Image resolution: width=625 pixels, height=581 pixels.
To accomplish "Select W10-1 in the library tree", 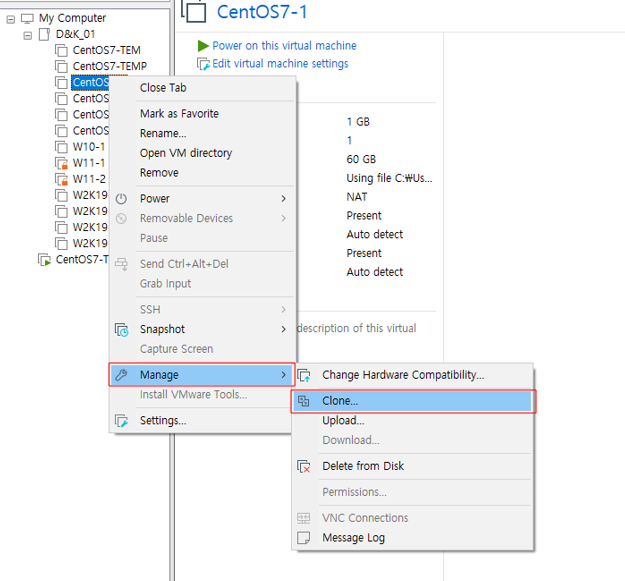I will coord(89,147).
